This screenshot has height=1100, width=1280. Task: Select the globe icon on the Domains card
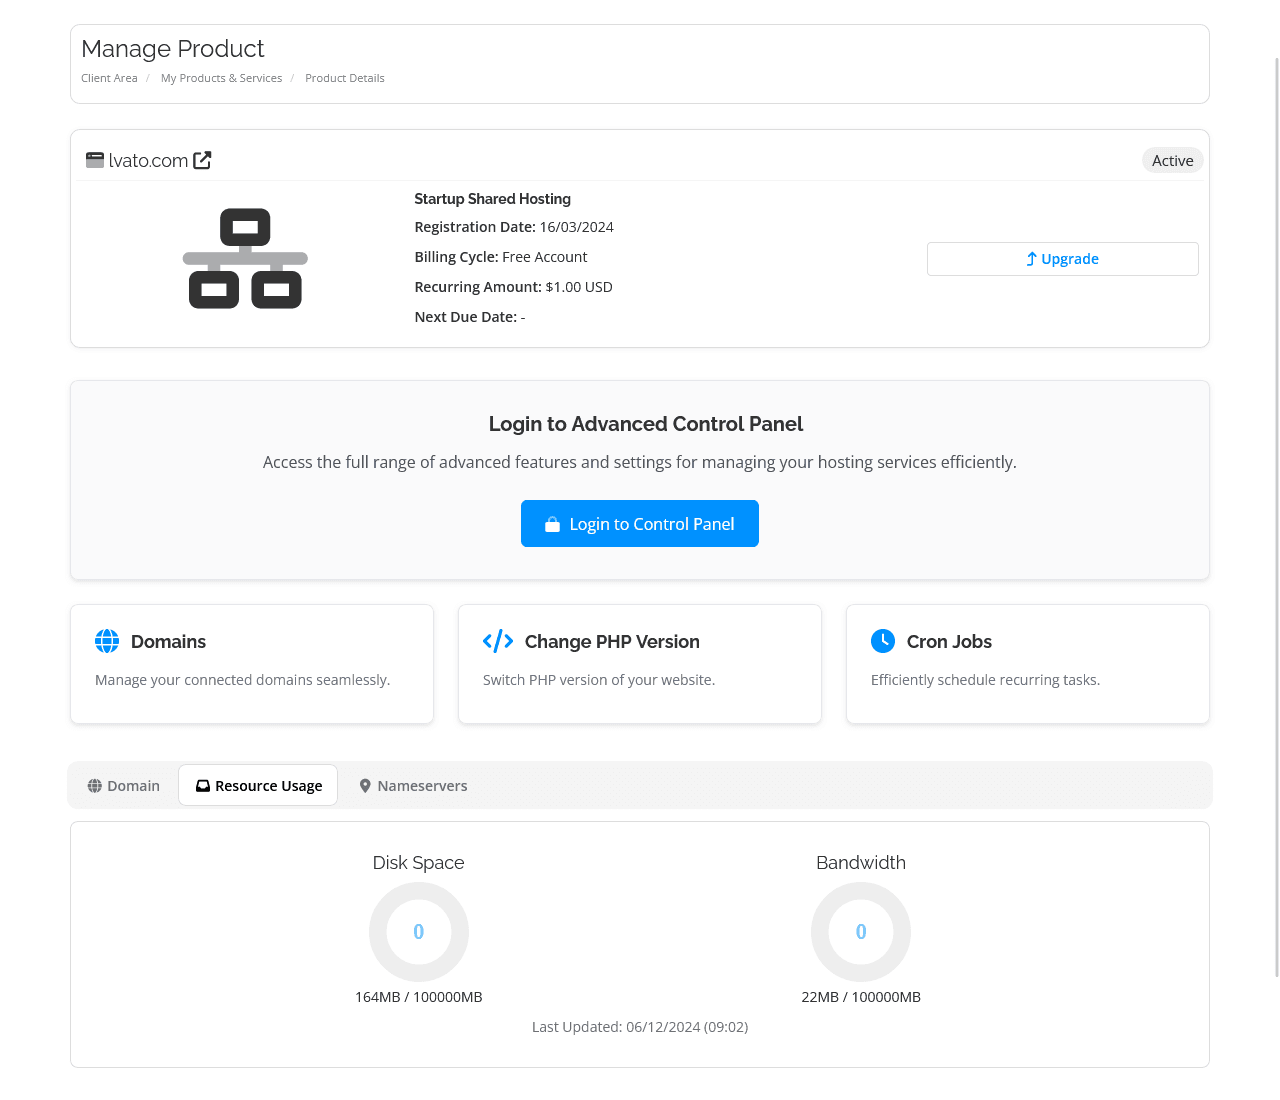coord(107,641)
